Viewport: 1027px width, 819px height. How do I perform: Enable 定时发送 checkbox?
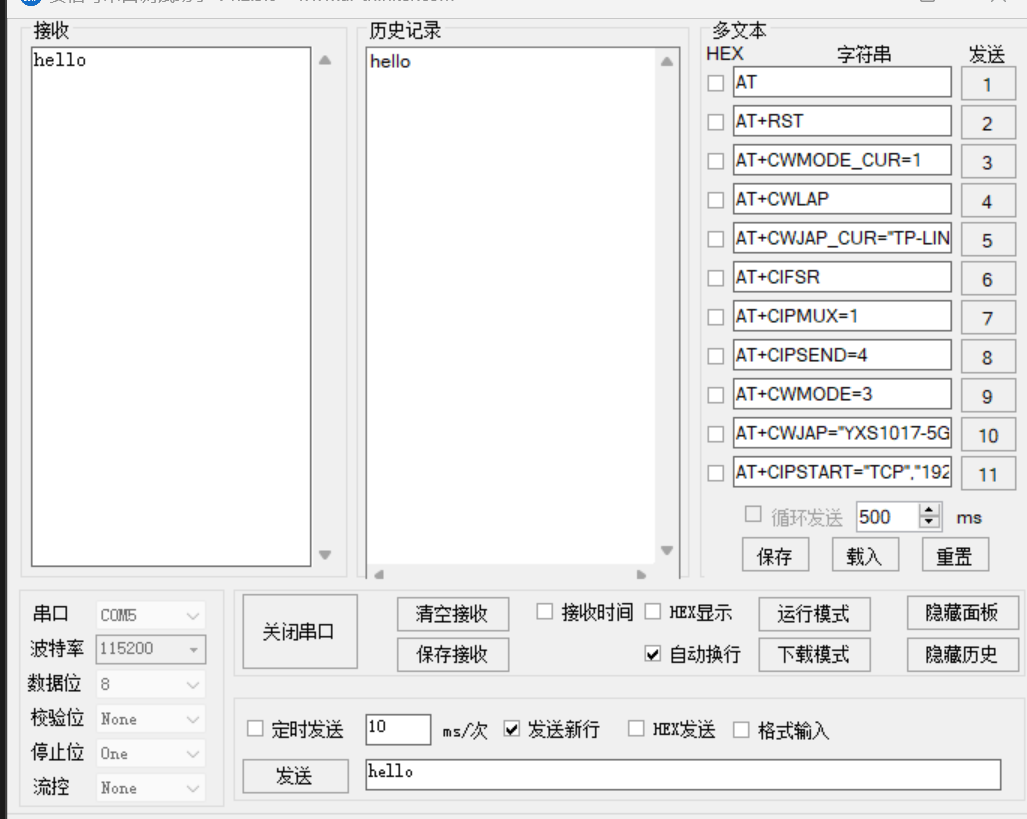[255, 729]
